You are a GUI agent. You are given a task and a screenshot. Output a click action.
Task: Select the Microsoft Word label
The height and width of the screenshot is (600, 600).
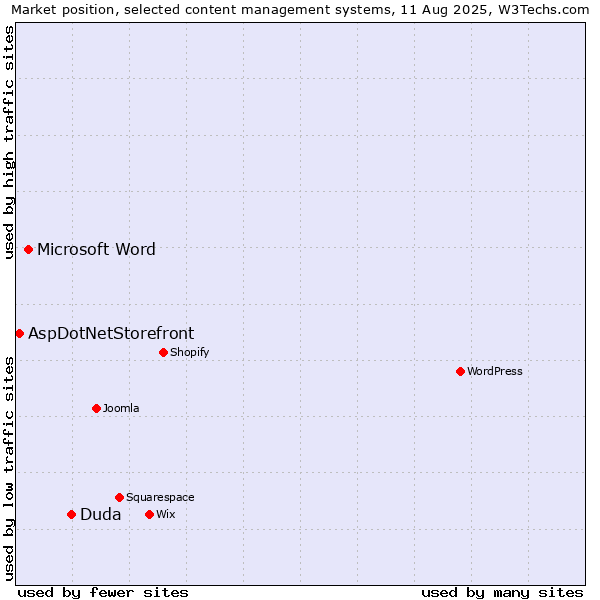[96, 249]
